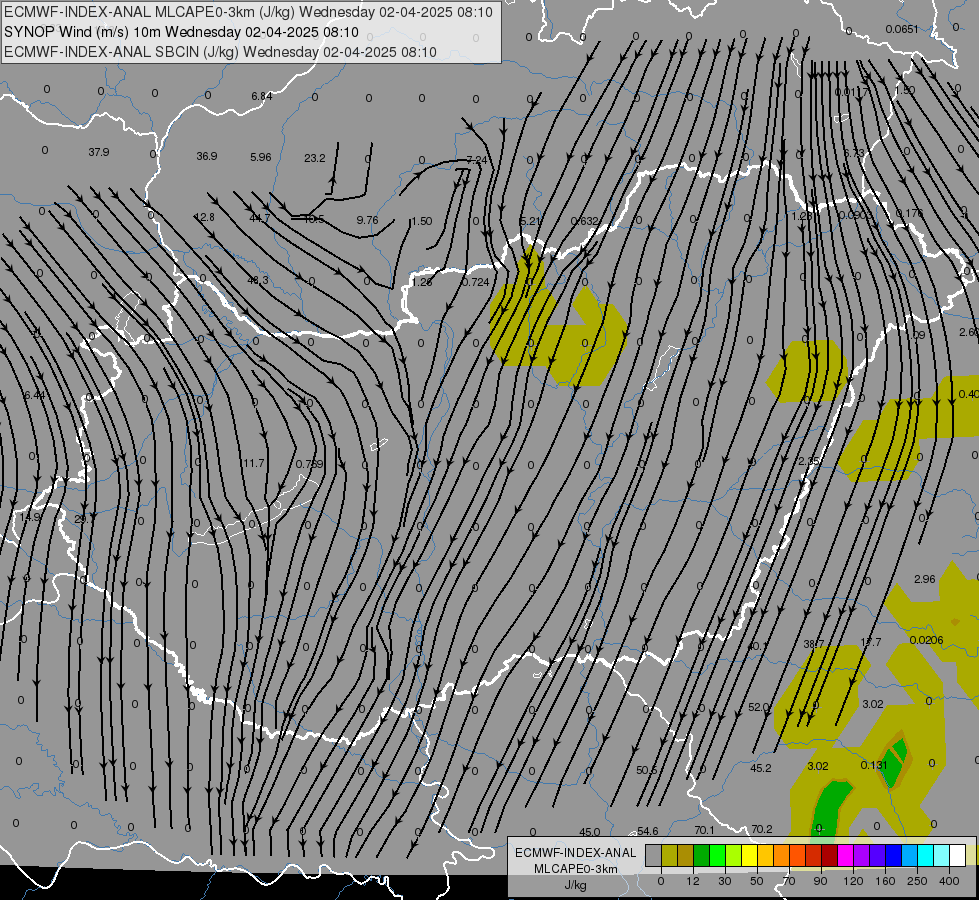The width and height of the screenshot is (979, 900).
Task: Click the map value 0.131
Action: 874,765
